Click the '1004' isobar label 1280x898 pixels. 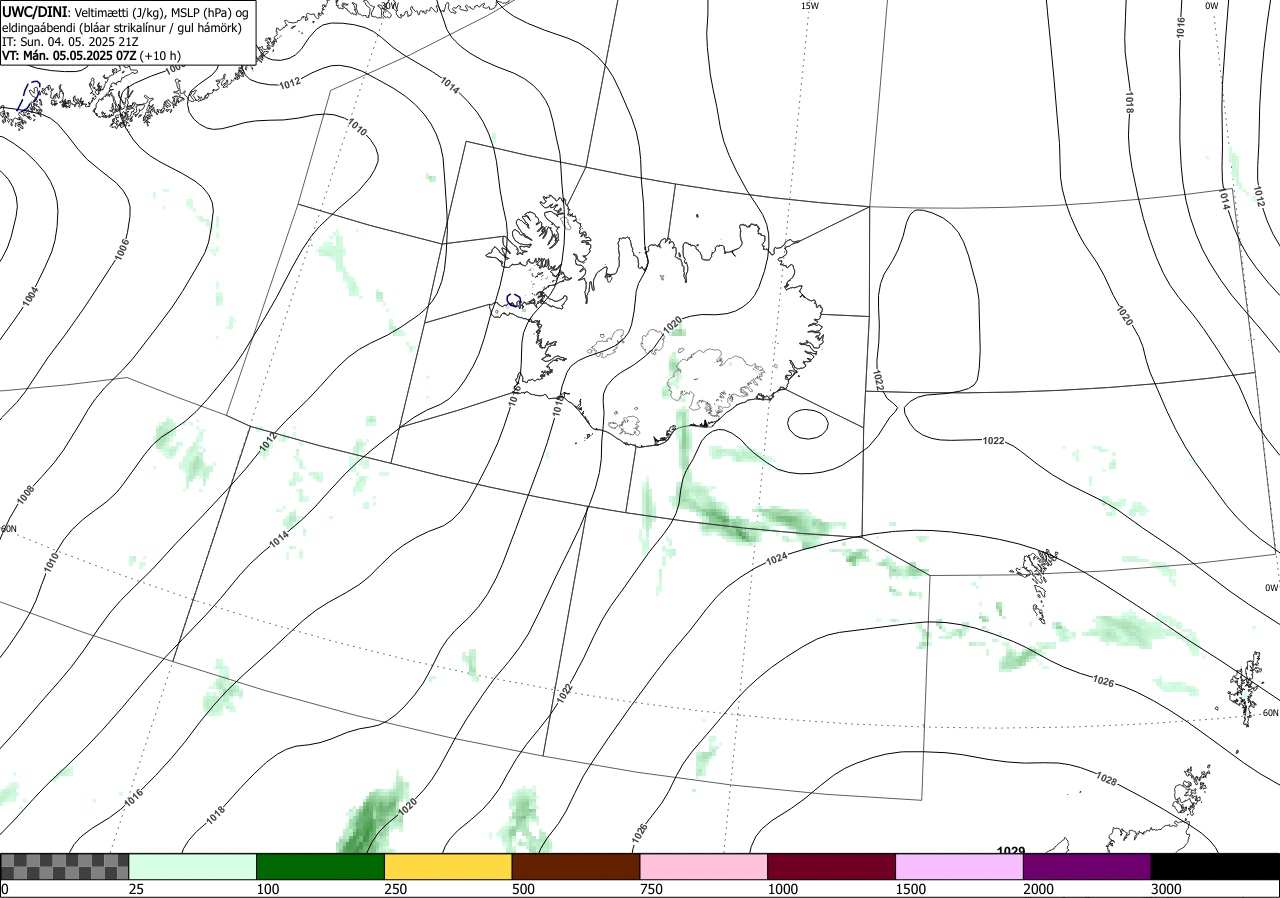click(30, 296)
